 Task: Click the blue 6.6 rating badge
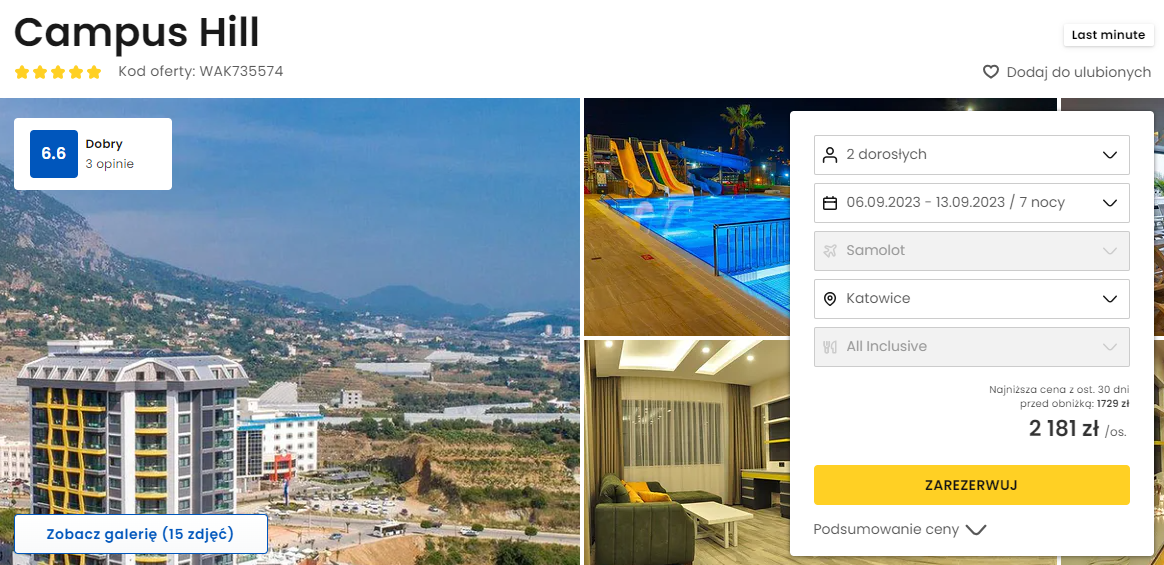pyautogui.click(x=53, y=154)
